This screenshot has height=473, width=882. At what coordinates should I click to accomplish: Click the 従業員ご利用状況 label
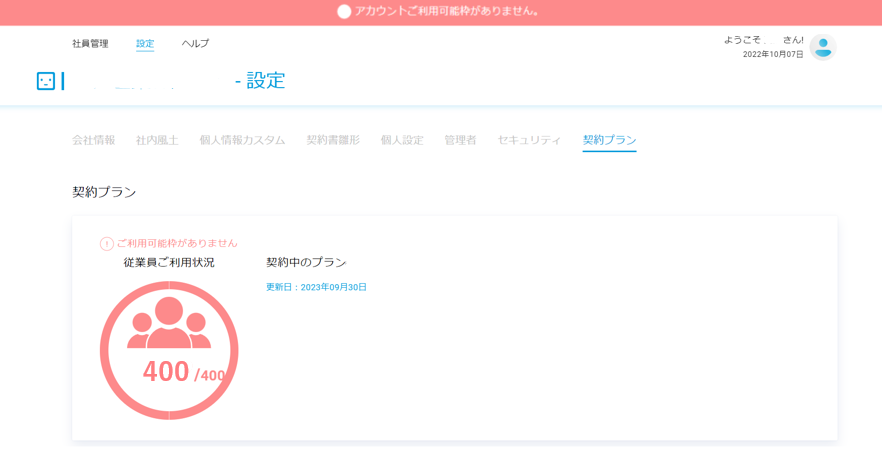(169, 263)
